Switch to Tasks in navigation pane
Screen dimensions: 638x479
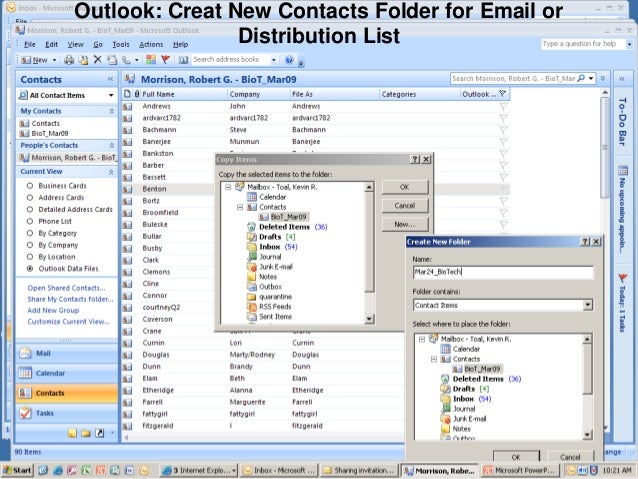(67, 413)
